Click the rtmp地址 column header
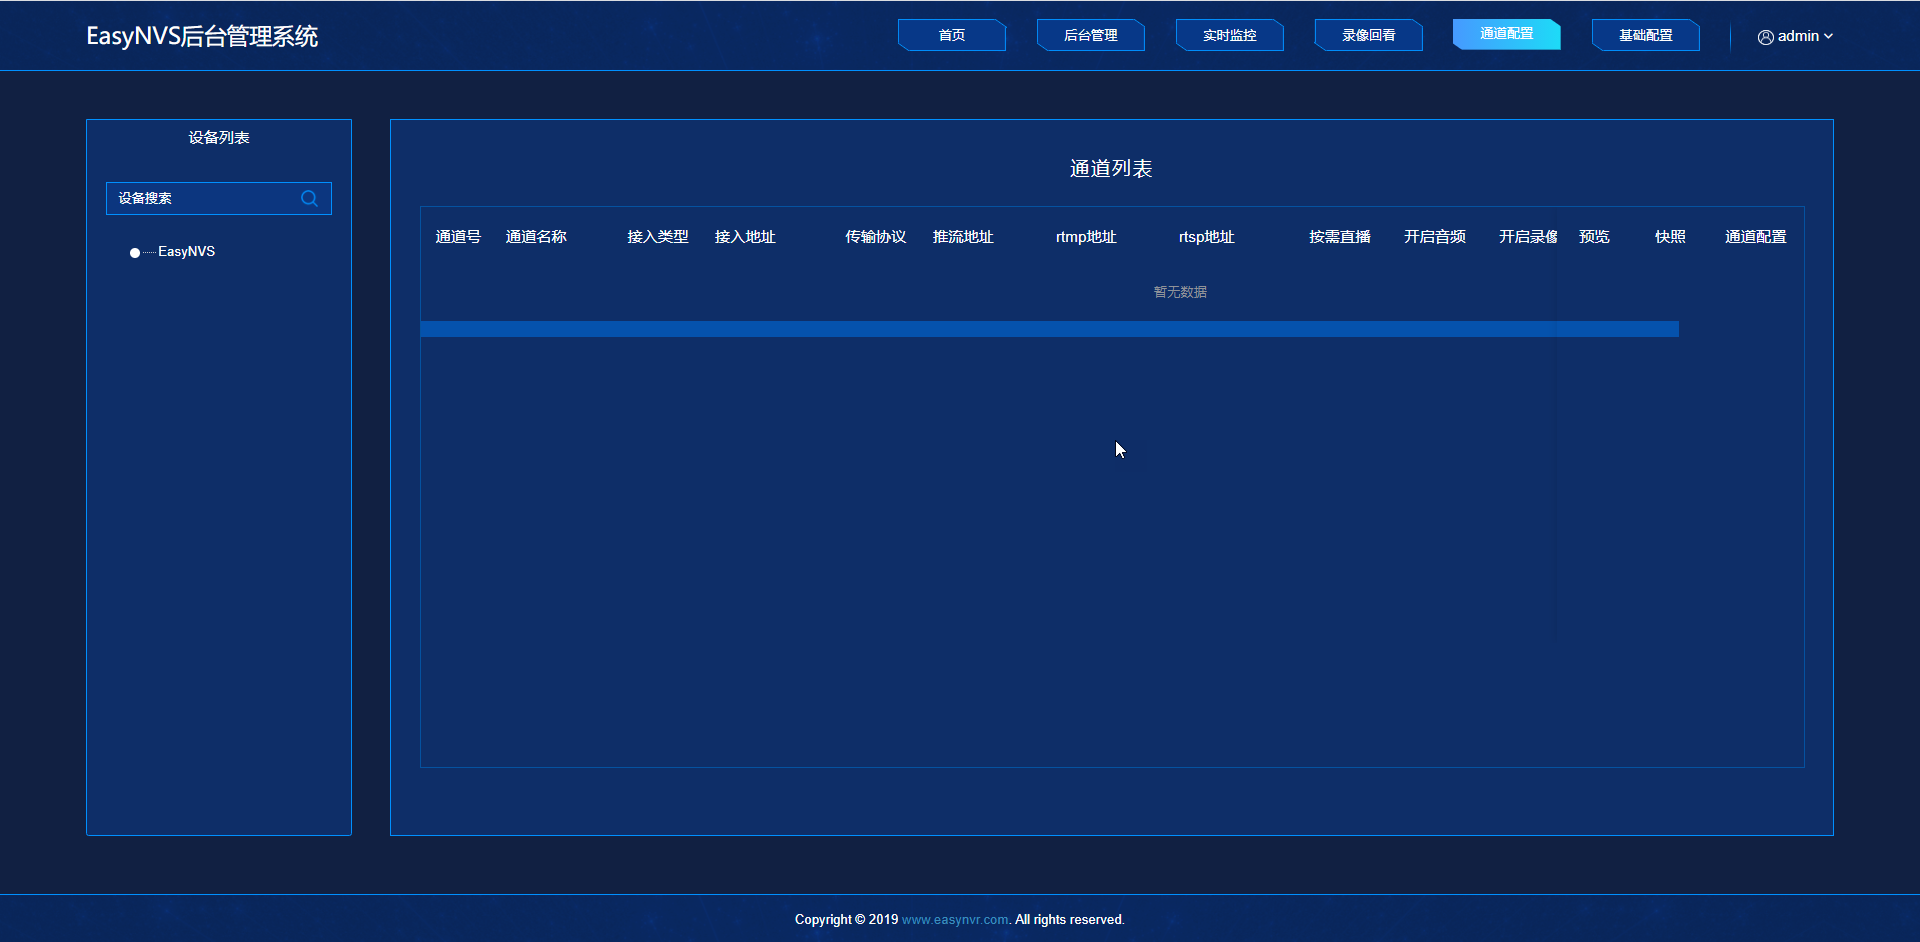The height and width of the screenshot is (942, 1920). click(1086, 237)
